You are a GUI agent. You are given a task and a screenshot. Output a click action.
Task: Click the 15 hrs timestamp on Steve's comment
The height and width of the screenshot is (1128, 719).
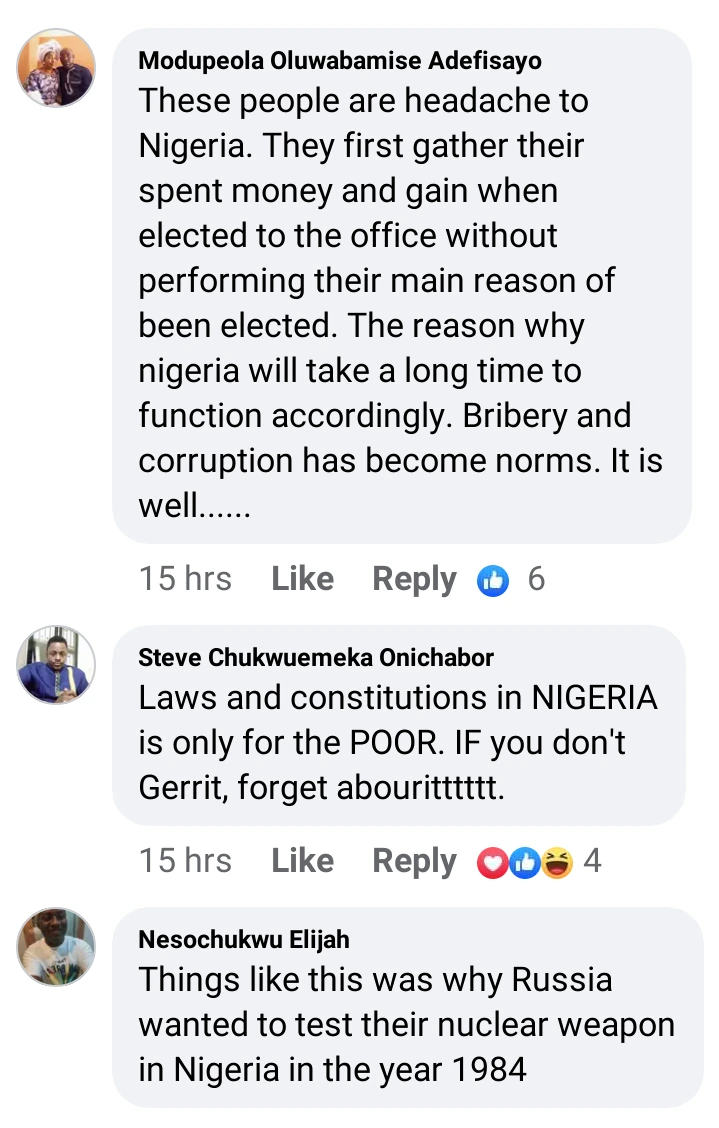(185, 861)
